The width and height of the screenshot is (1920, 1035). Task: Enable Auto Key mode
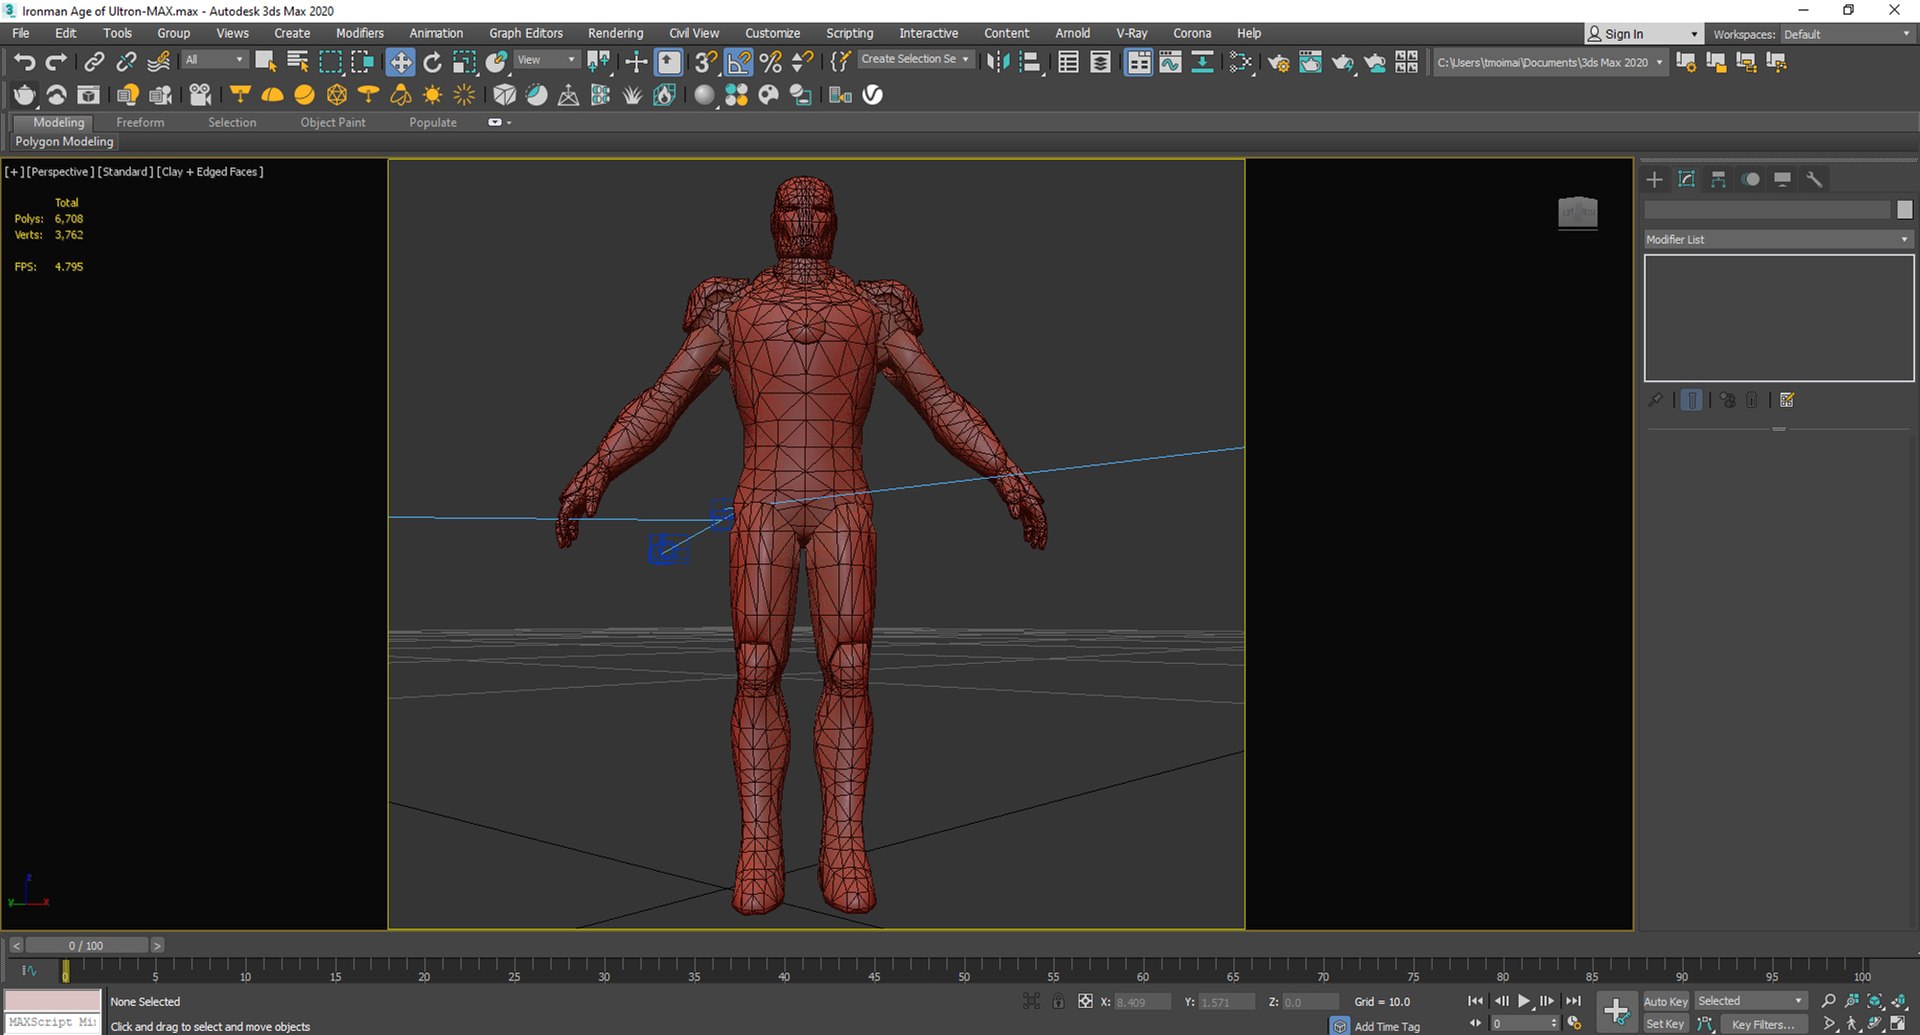(x=1665, y=1001)
